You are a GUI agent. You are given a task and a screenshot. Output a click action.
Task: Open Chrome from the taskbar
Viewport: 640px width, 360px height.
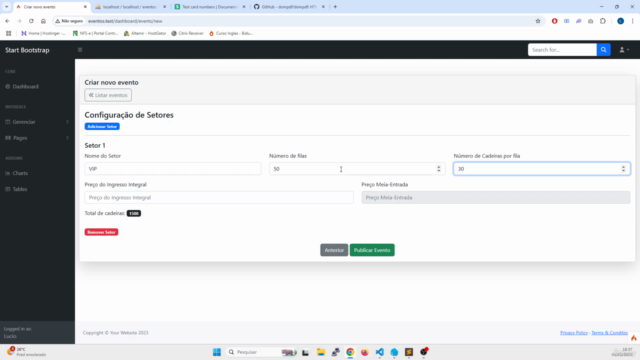[350, 352]
